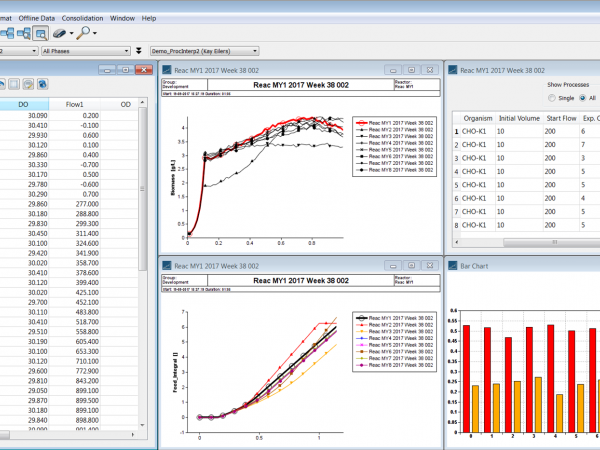
Task: Click data panel vertical scrollbar thumb
Action: [142, 189]
